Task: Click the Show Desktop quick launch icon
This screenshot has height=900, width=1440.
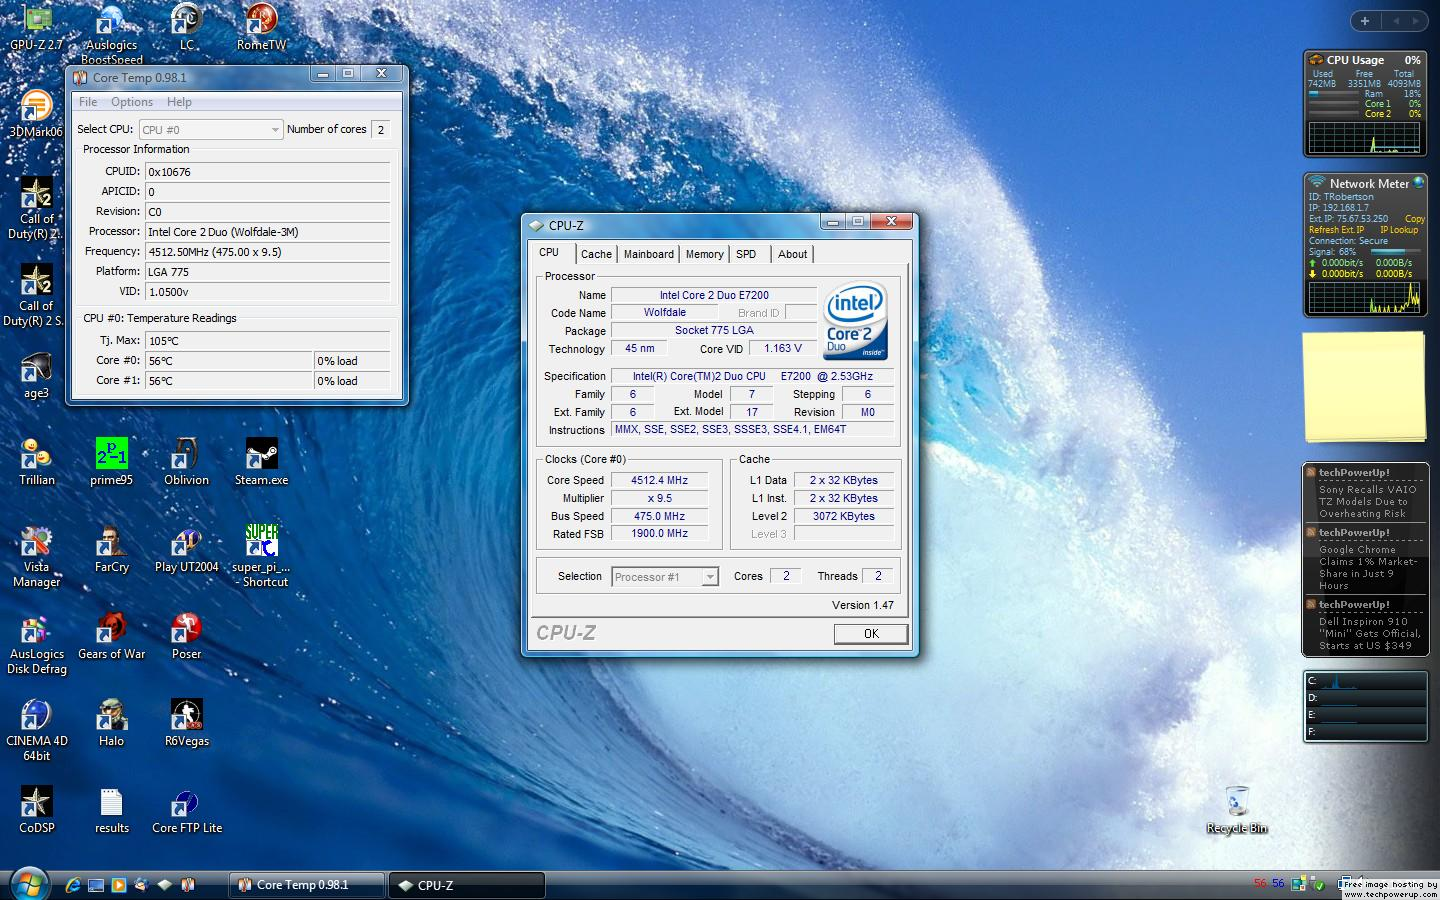Action: tap(96, 885)
